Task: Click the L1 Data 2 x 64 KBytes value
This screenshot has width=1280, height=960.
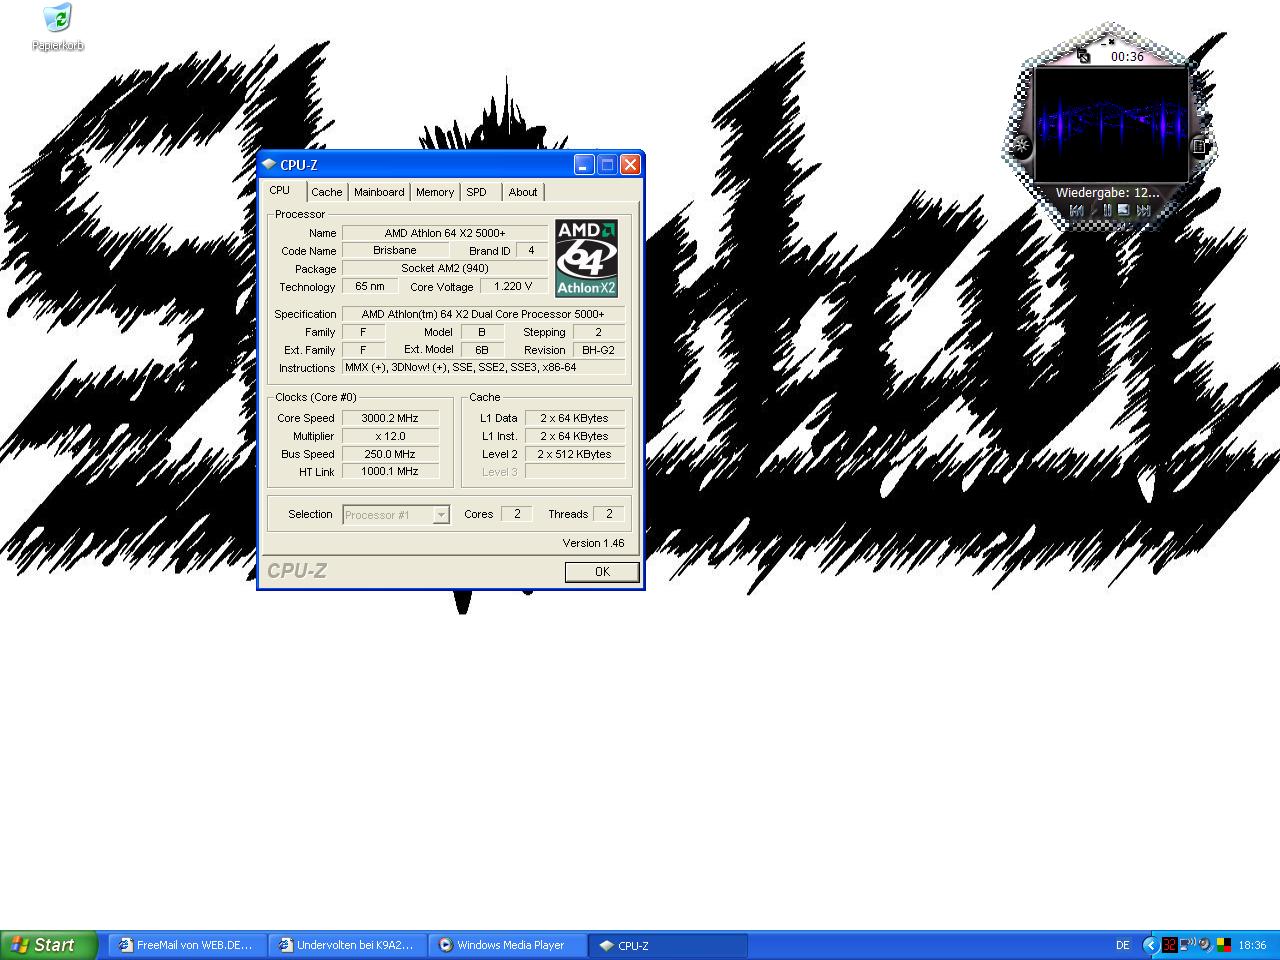Action: (x=575, y=418)
